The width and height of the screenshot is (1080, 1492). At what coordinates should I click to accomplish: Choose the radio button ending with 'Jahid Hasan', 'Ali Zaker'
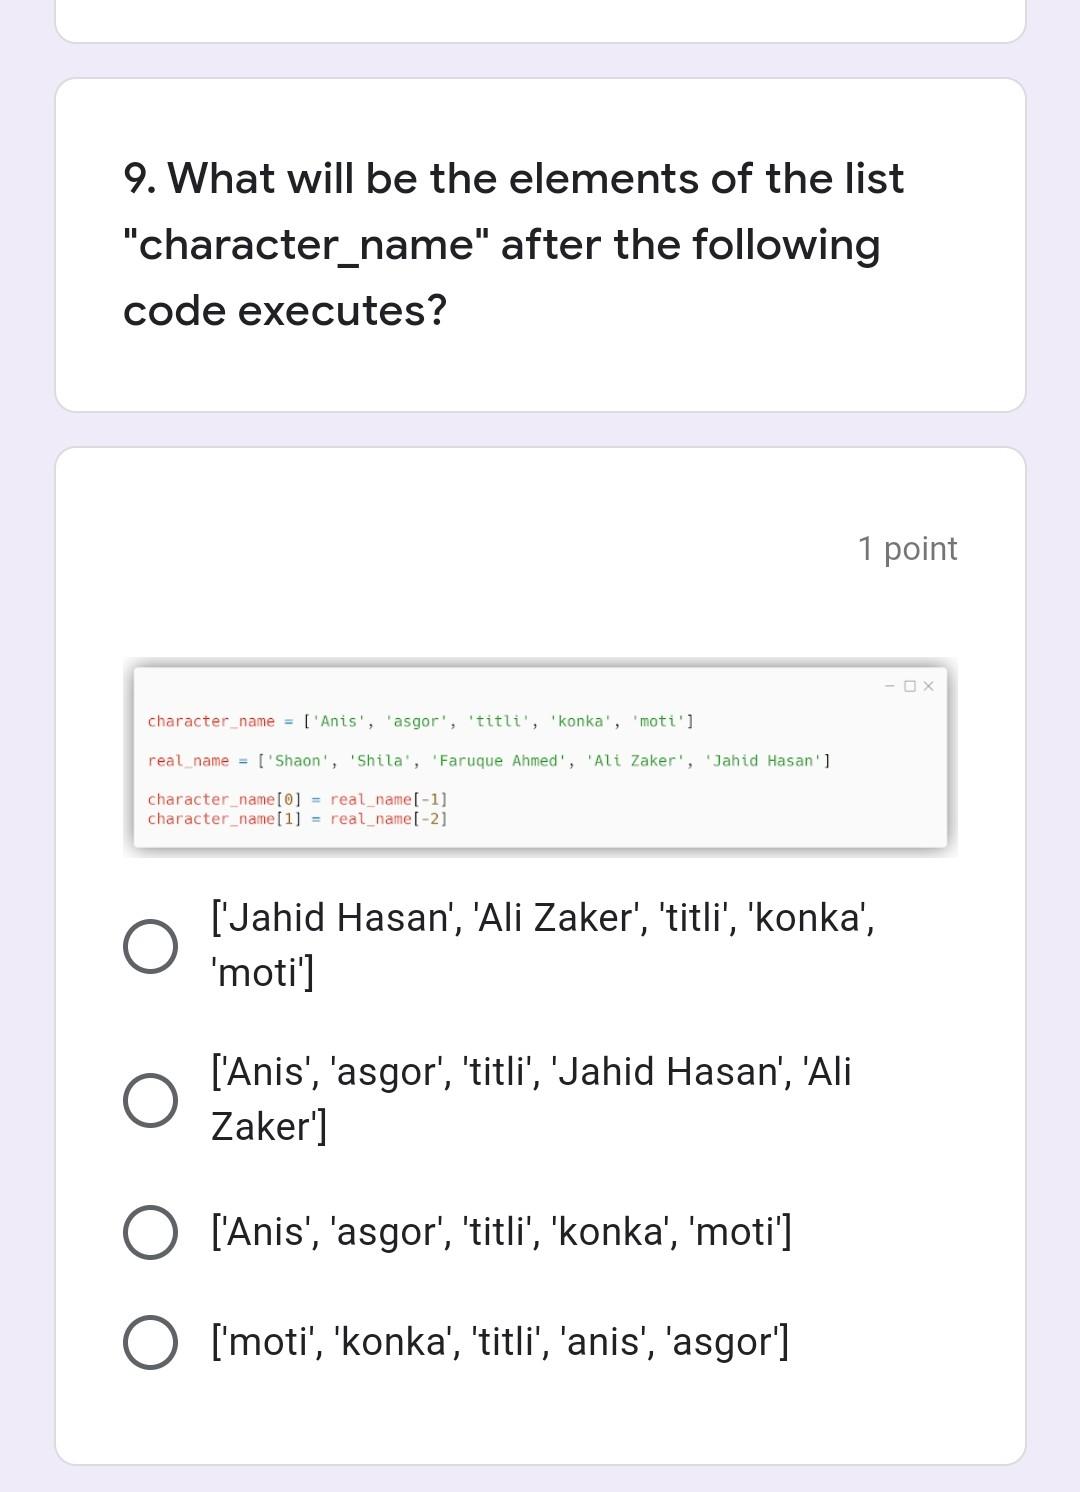(150, 1100)
